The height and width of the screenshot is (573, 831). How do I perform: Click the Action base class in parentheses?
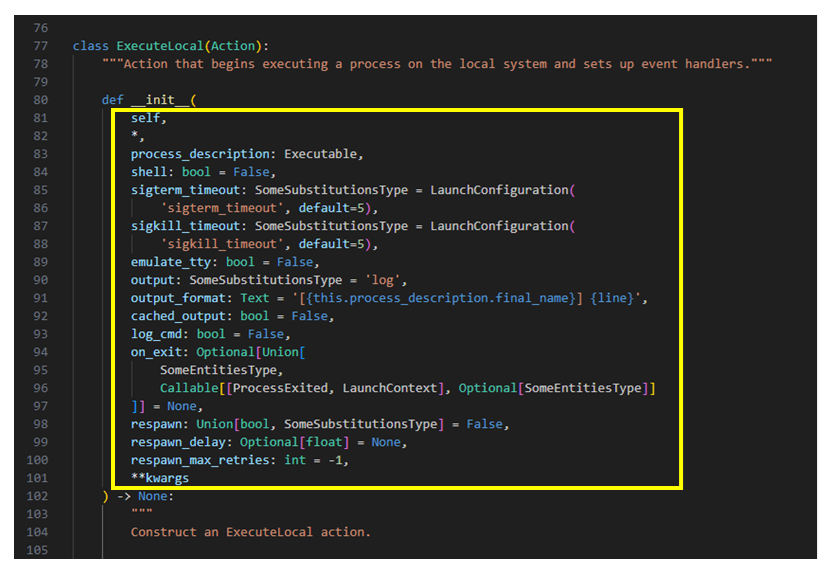[x=233, y=46]
